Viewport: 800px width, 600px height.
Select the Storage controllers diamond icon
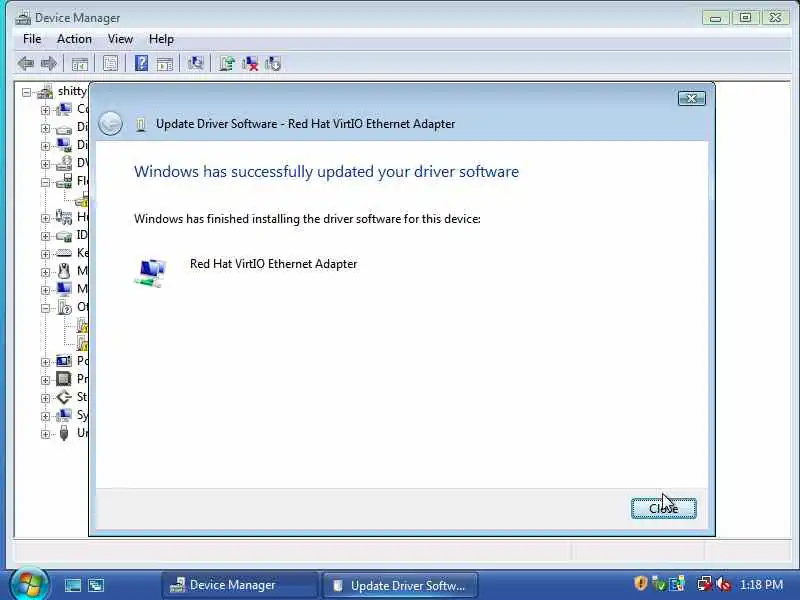(64, 397)
